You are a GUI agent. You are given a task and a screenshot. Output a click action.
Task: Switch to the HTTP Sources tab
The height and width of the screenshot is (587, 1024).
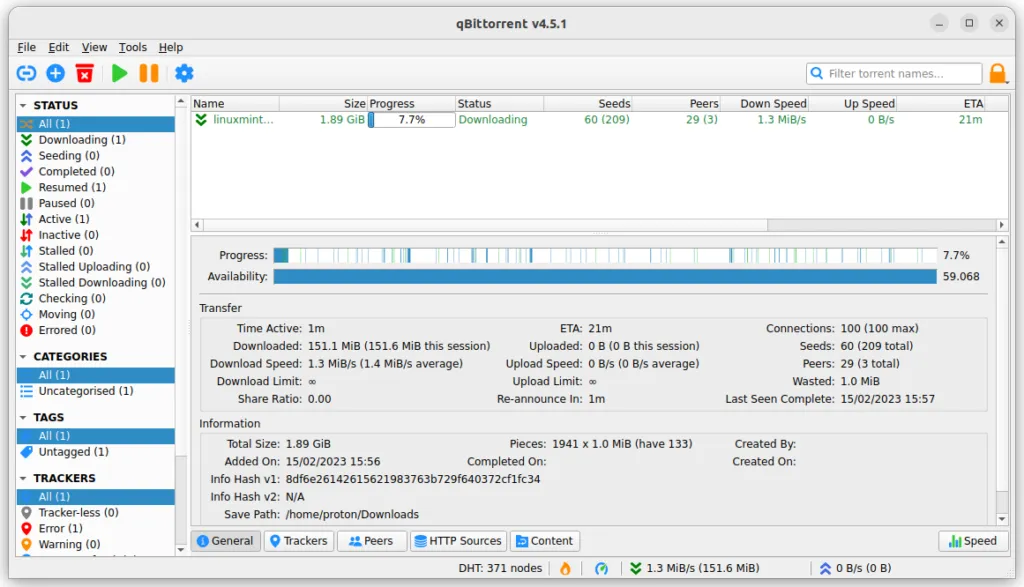pyautogui.click(x=458, y=541)
